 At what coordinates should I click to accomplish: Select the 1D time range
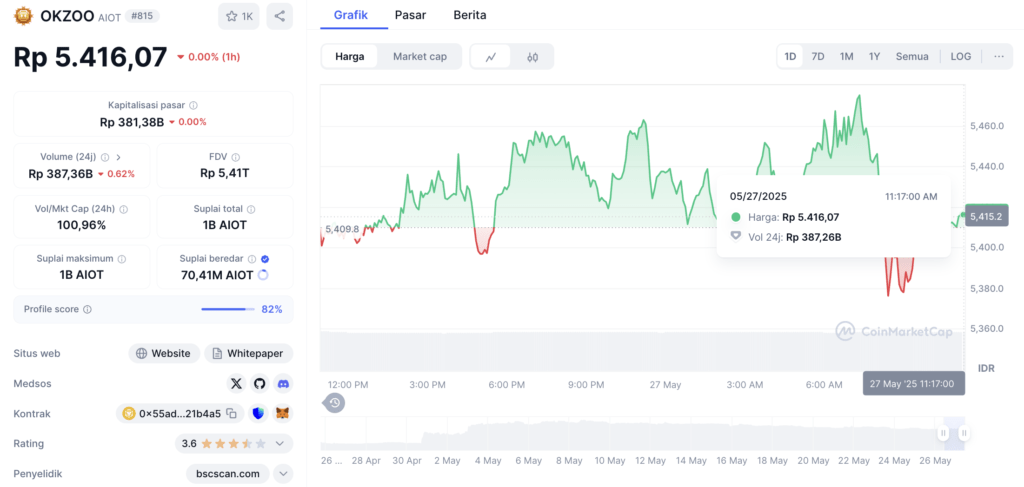[x=790, y=56]
